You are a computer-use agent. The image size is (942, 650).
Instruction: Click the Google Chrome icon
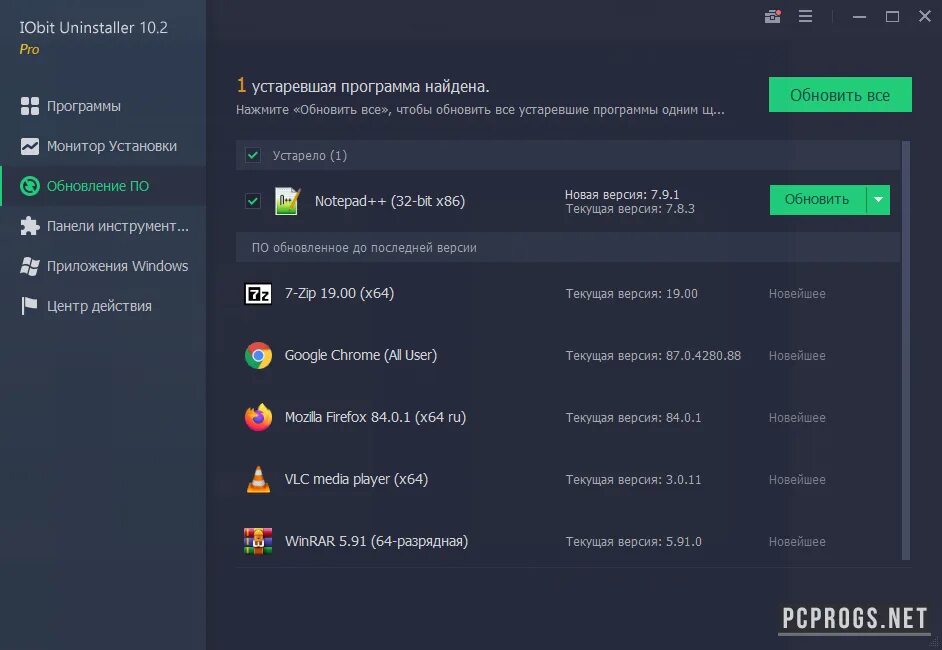(258, 356)
